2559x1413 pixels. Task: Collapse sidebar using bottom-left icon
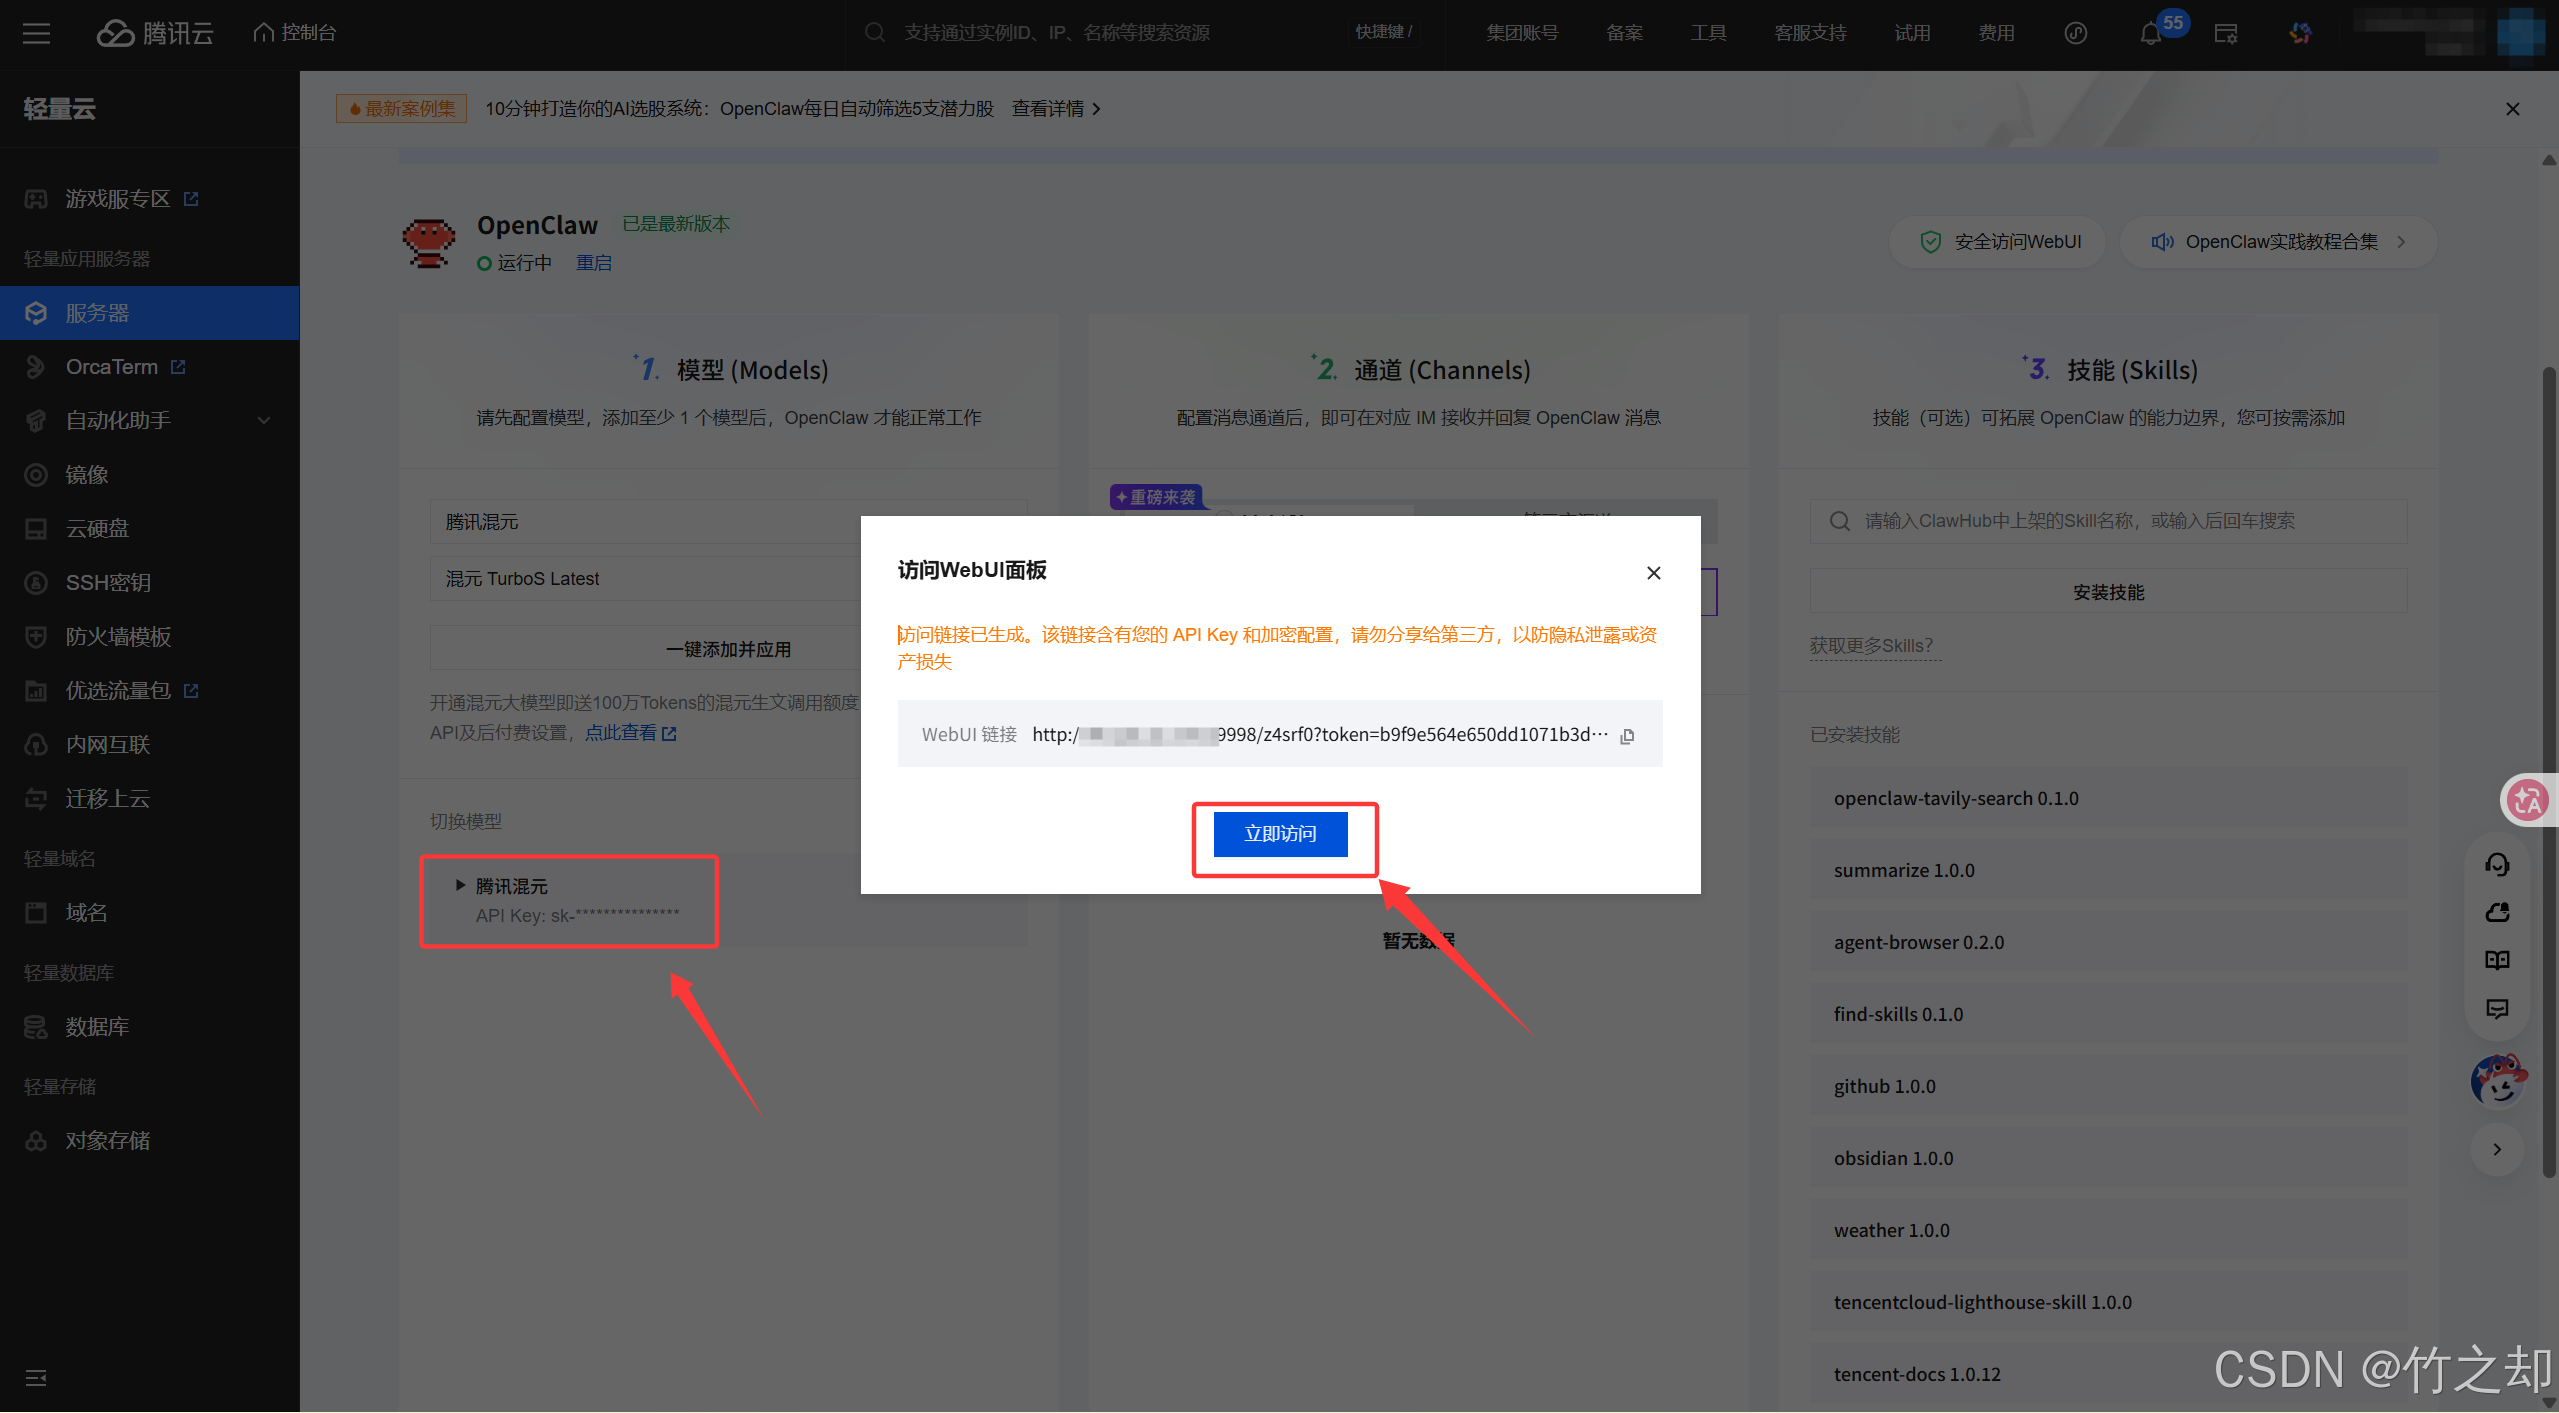(36, 1378)
